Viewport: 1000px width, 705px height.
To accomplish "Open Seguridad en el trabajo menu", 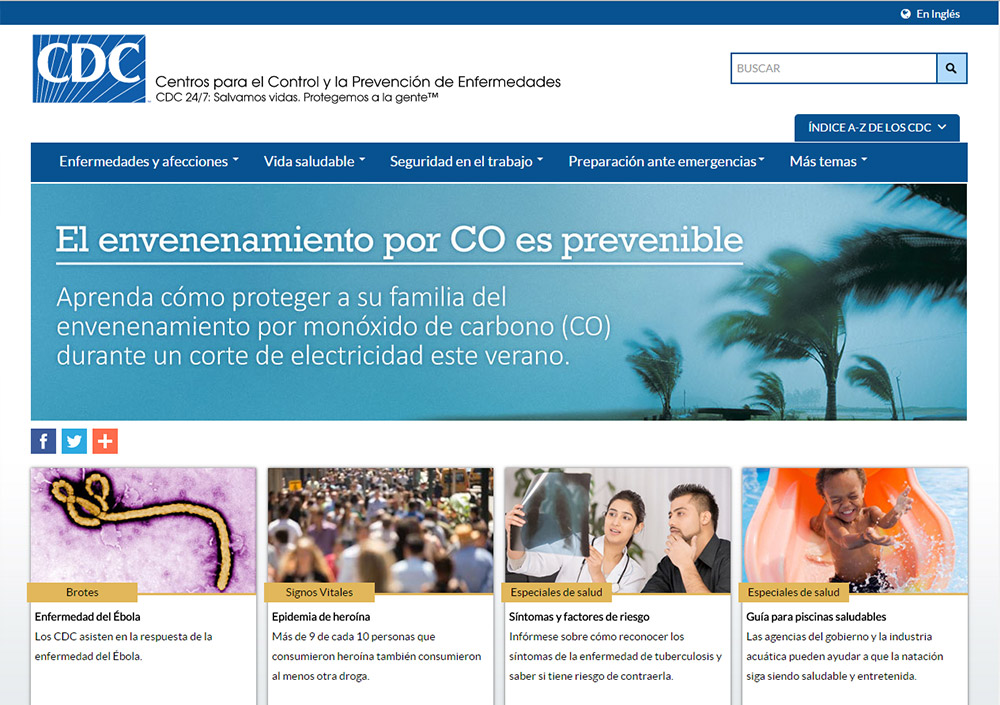I will 466,161.
